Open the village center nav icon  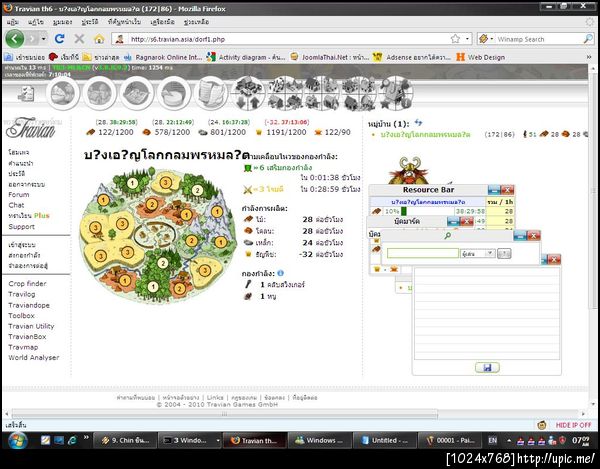point(99,93)
